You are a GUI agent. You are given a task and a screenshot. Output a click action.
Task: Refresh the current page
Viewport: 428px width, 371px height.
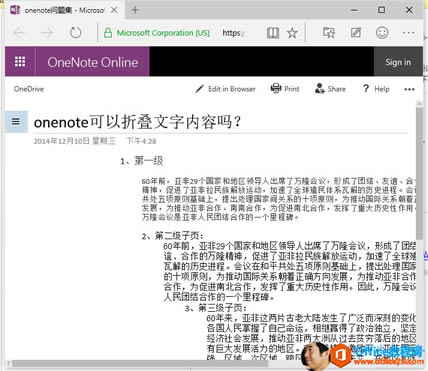coord(75,33)
